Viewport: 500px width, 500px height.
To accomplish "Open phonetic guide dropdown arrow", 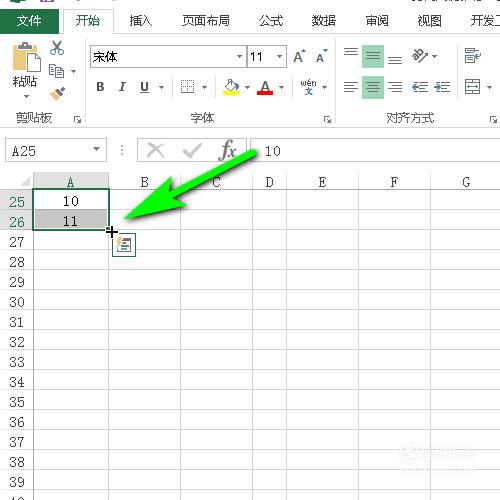I will point(324,87).
